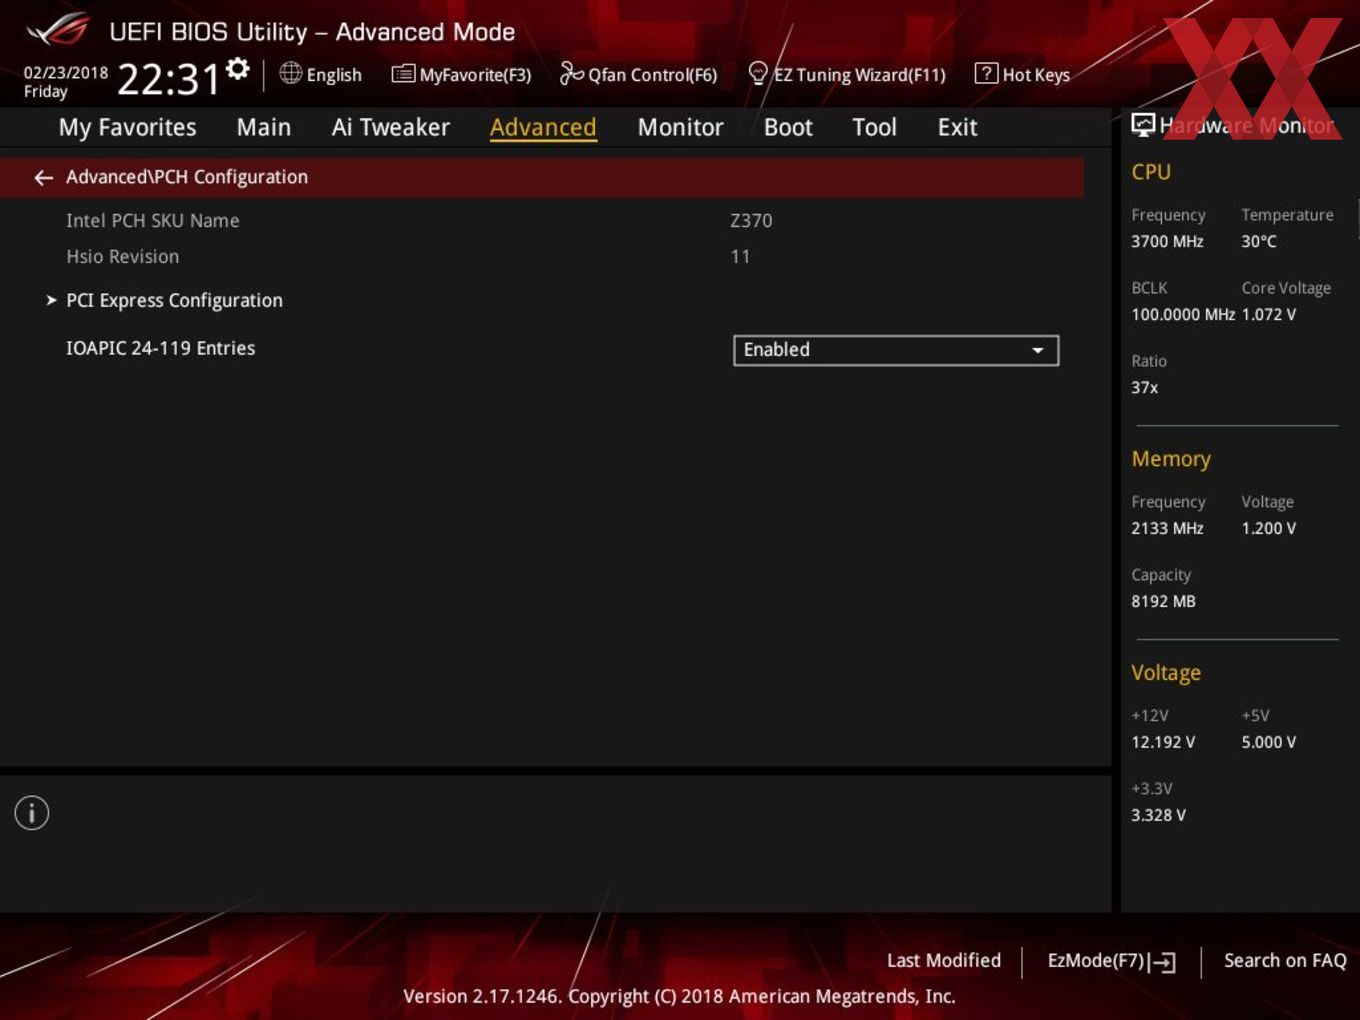
Task: Select the IOAPIC 24-119 Entries label
Action: tap(160, 348)
